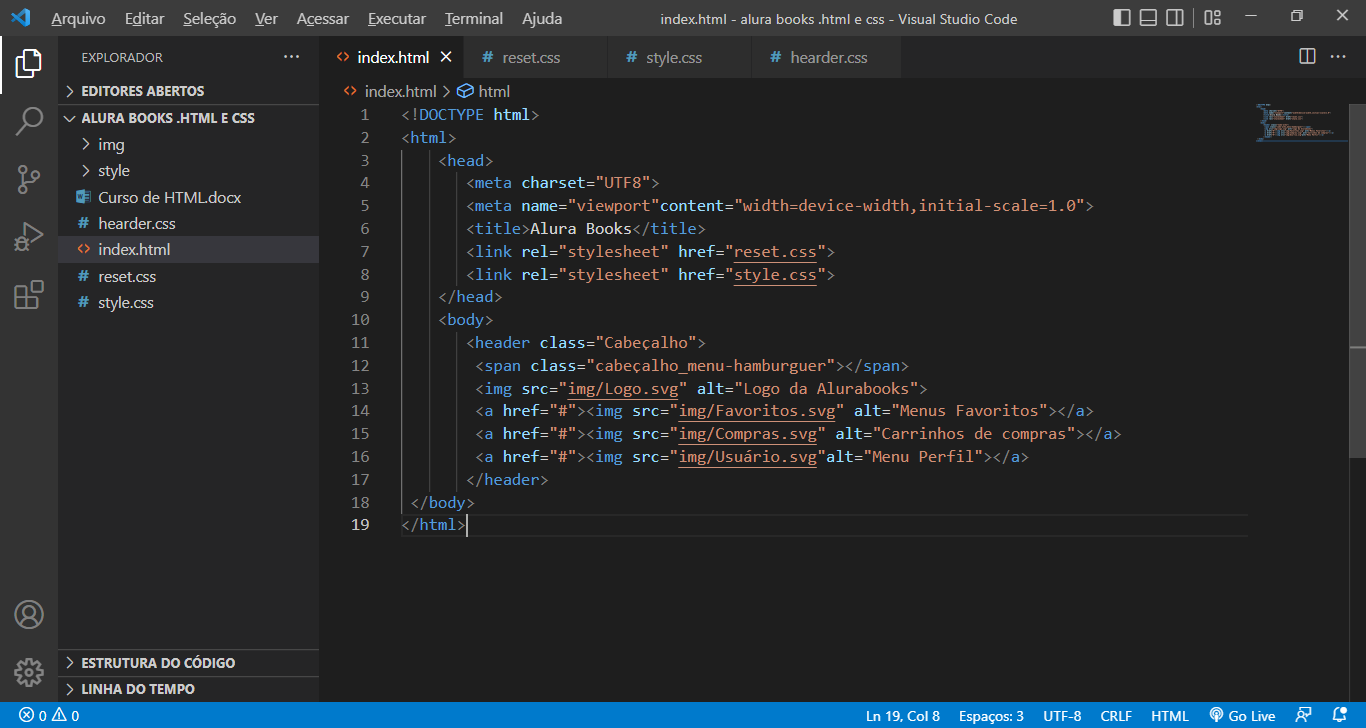Open the Editar menu

145,18
